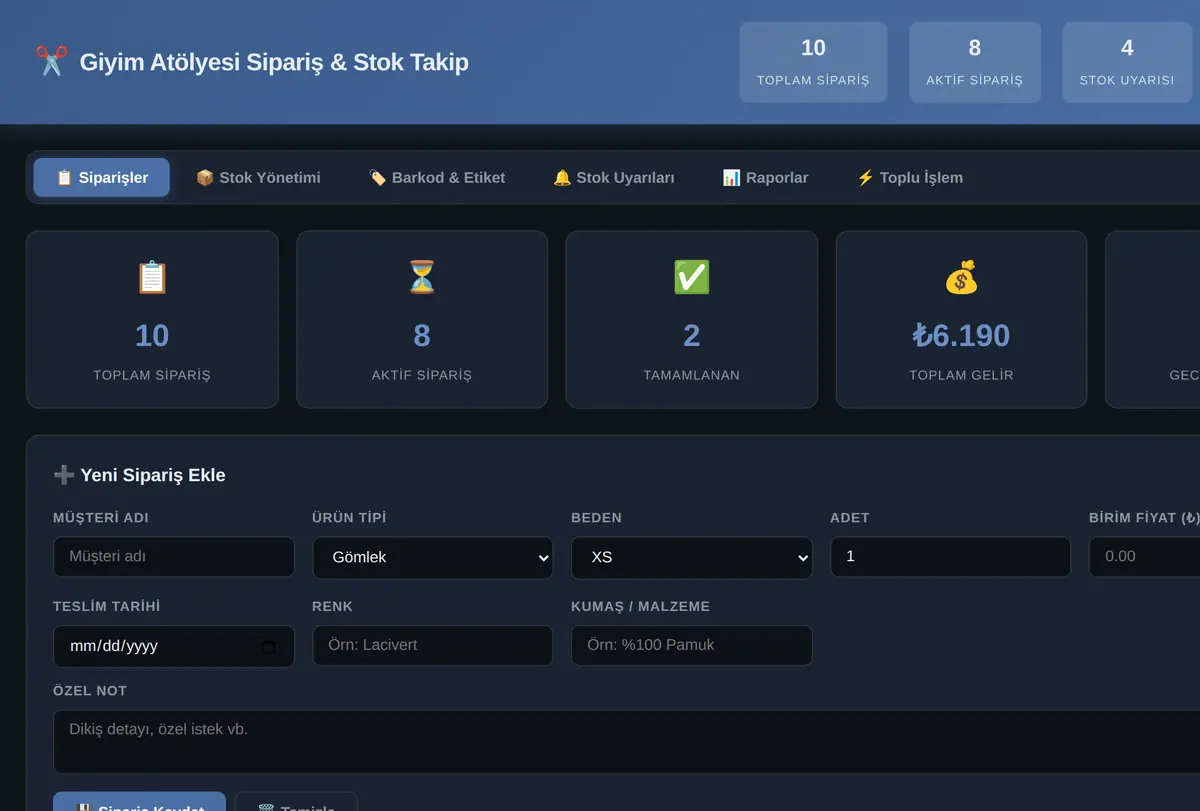Click the header Stok Uyarısı stat box
Viewport: 1200px width, 811px height.
(x=1127, y=62)
